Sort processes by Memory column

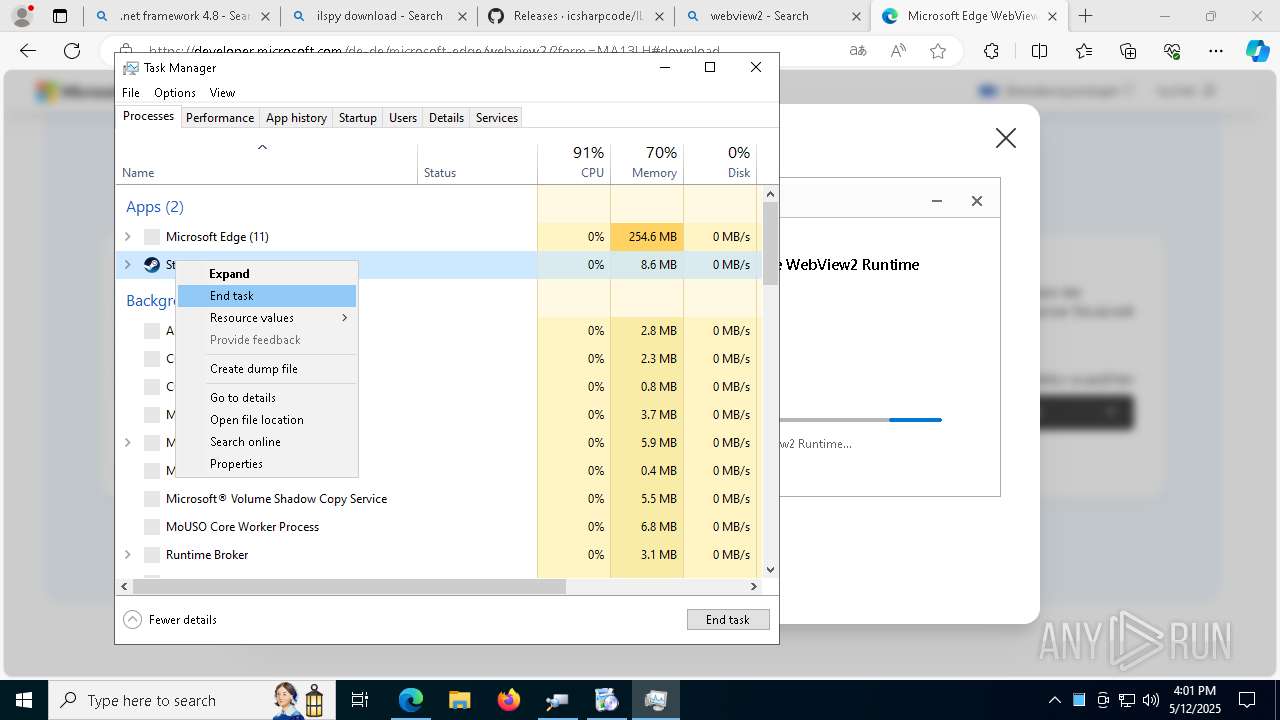click(647, 164)
